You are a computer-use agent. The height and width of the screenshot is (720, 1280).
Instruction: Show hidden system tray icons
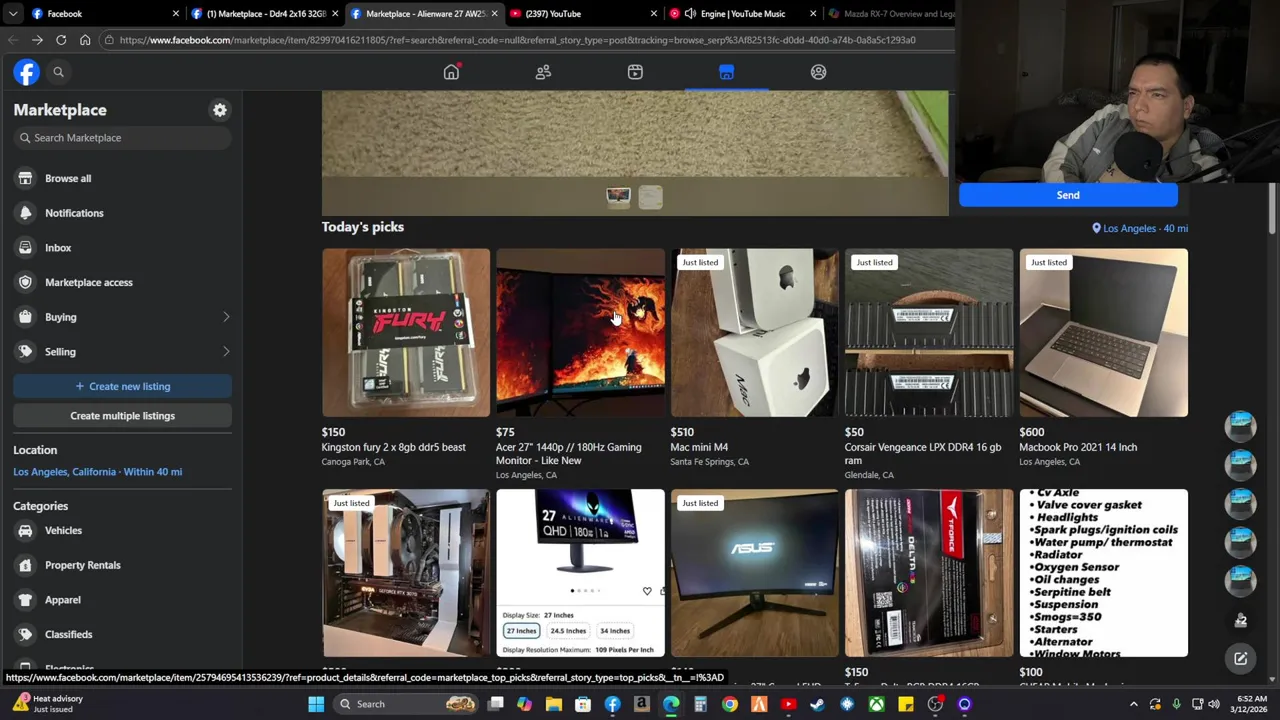(x=1134, y=704)
